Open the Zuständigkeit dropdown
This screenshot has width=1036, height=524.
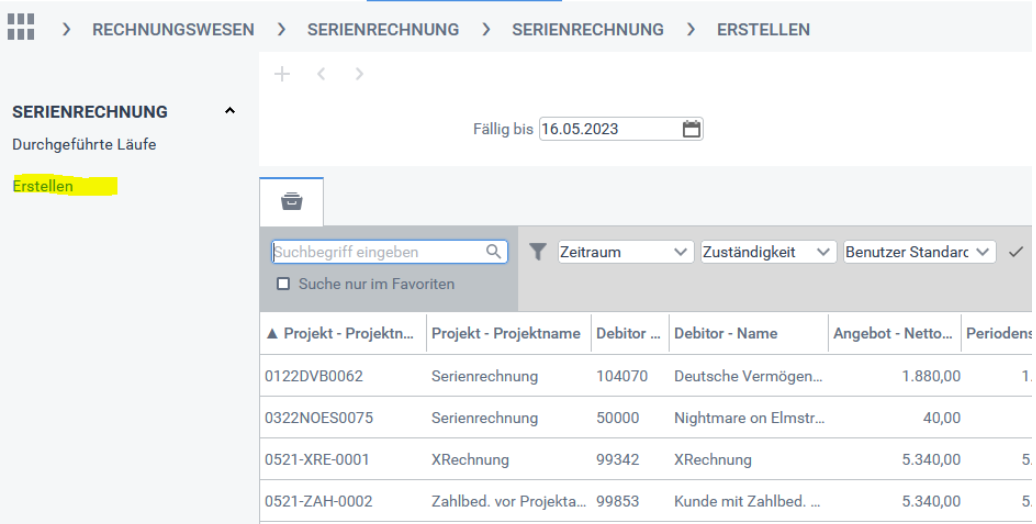768,252
